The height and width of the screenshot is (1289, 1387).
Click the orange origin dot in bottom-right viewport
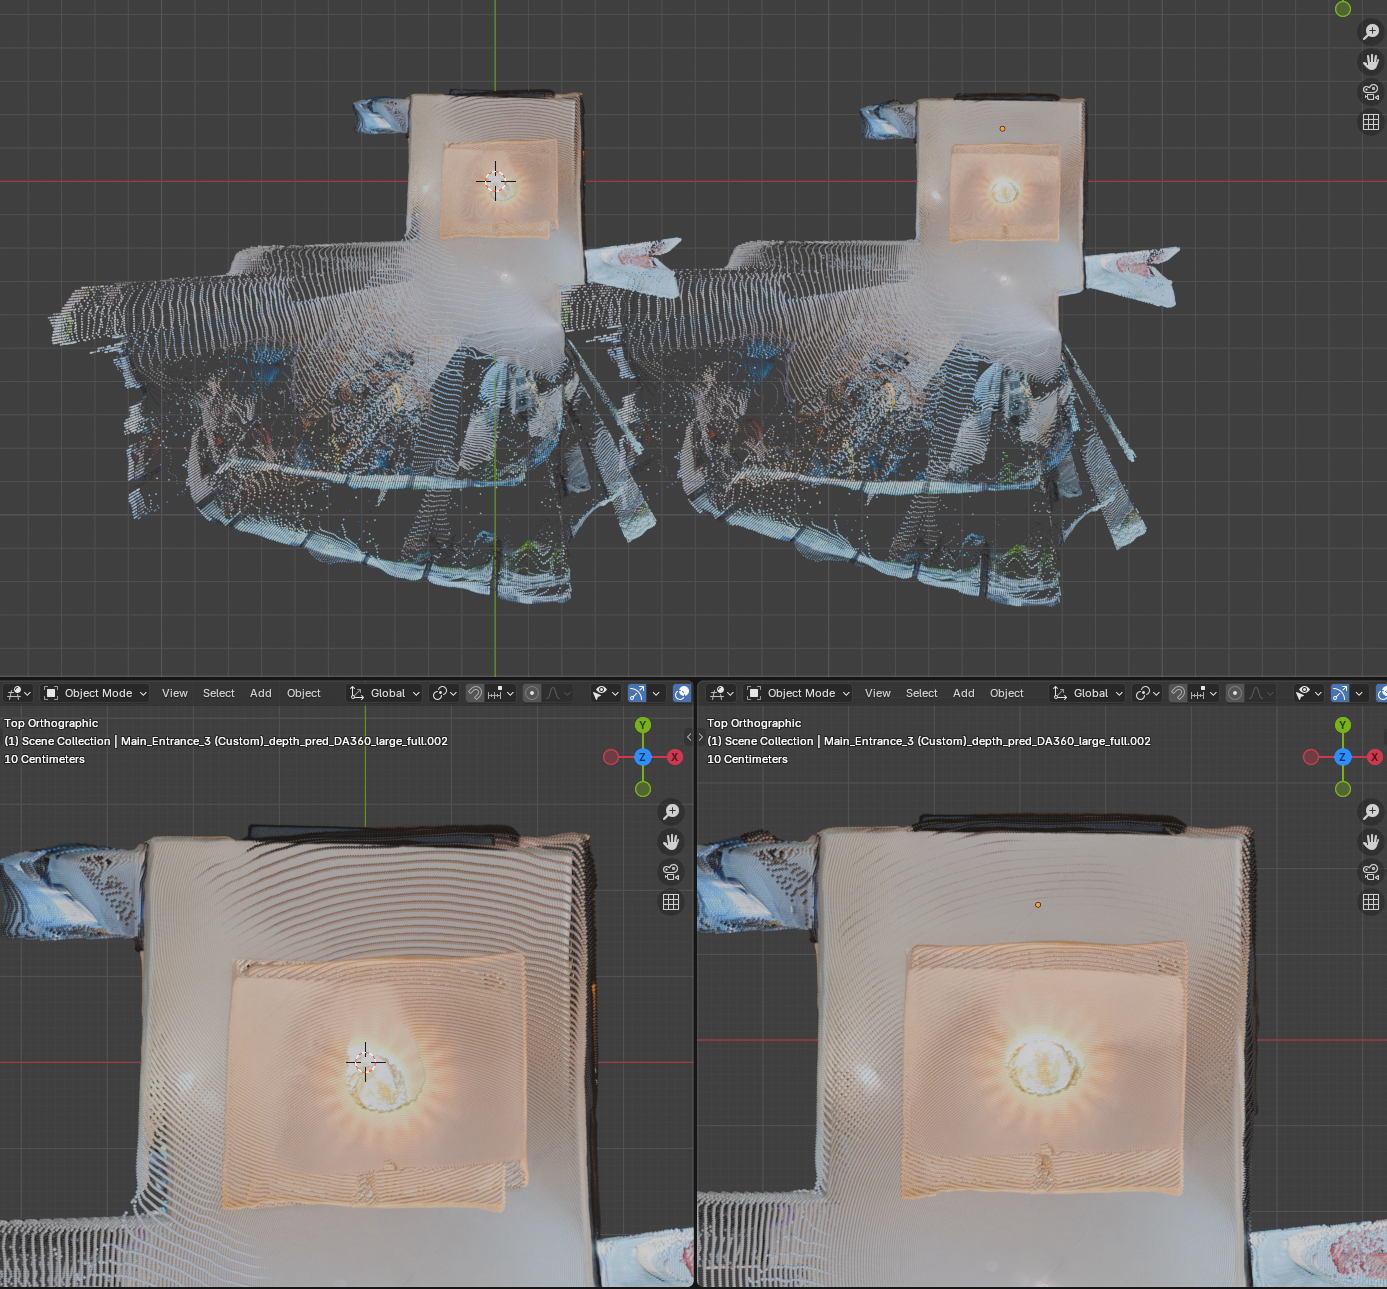click(x=1038, y=905)
